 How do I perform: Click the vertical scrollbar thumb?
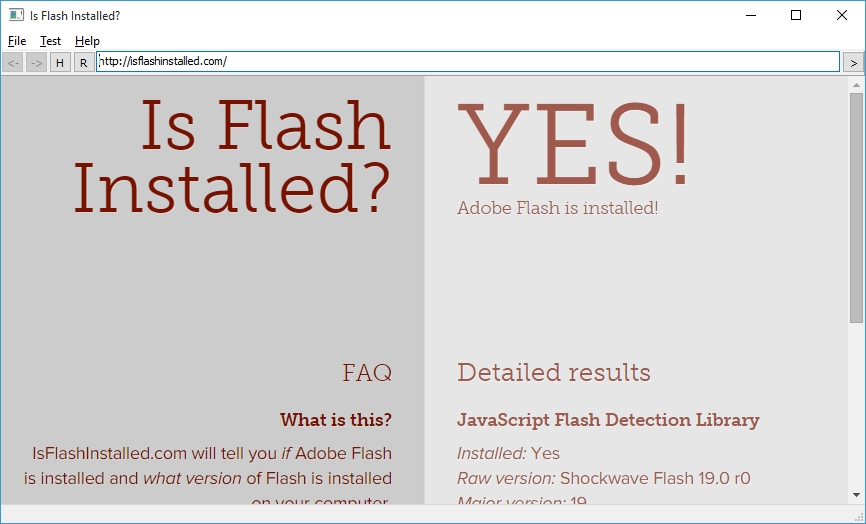click(x=856, y=208)
